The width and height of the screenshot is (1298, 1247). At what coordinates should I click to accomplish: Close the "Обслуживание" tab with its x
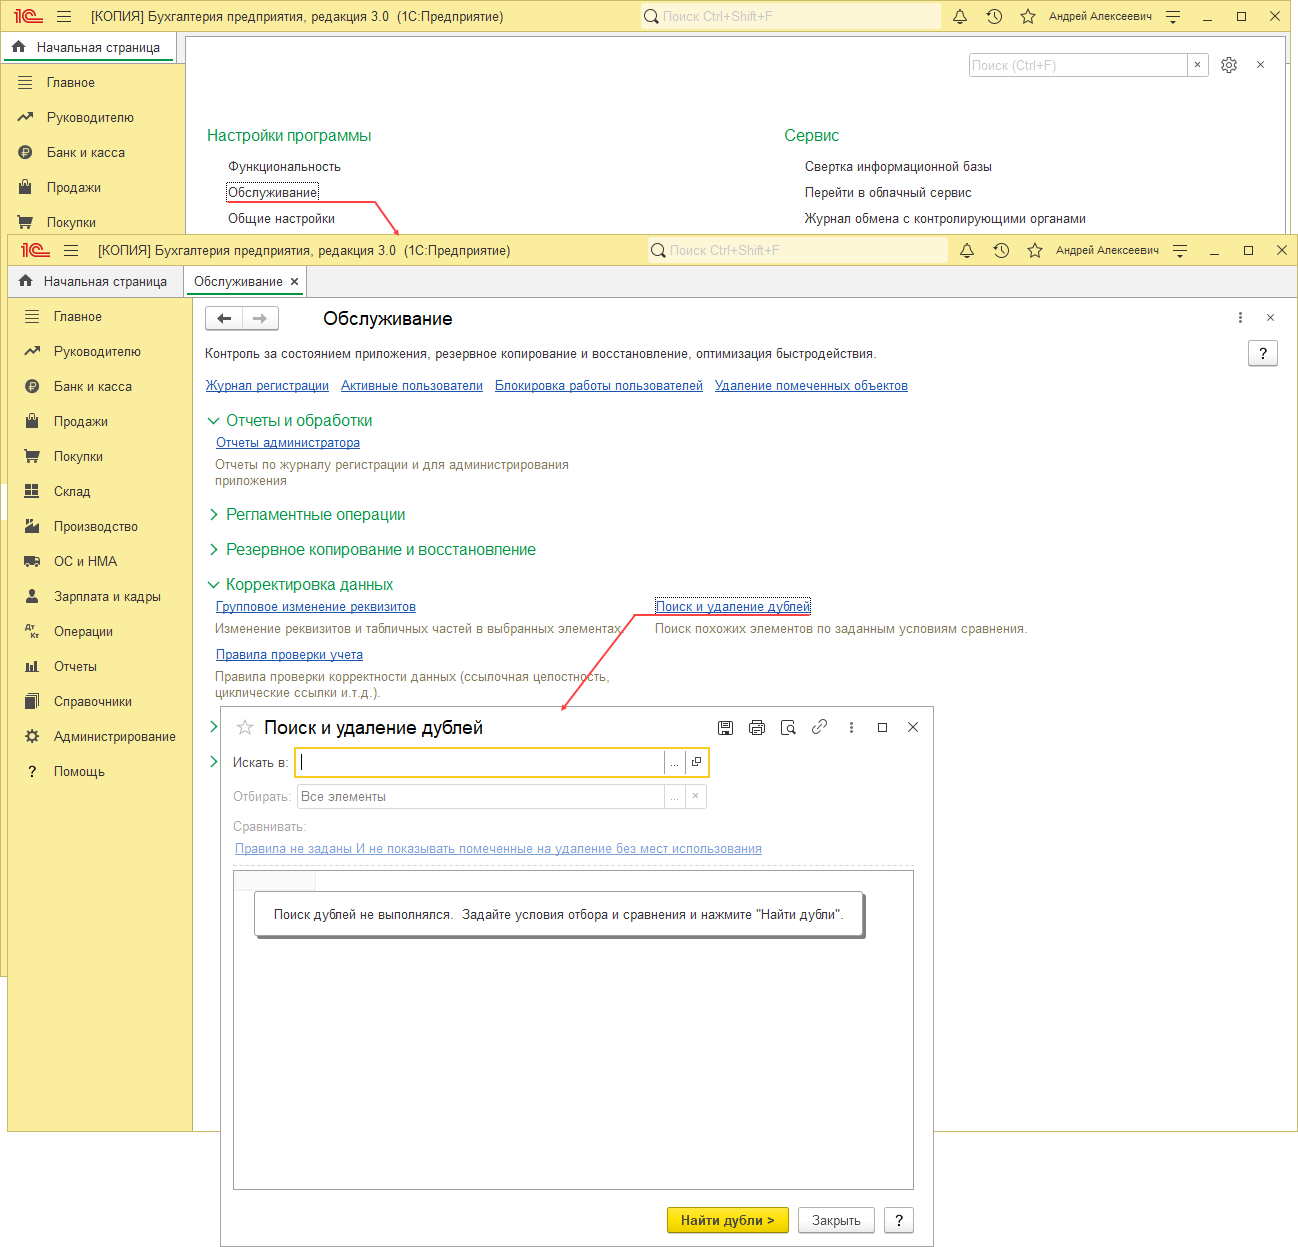click(x=294, y=282)
